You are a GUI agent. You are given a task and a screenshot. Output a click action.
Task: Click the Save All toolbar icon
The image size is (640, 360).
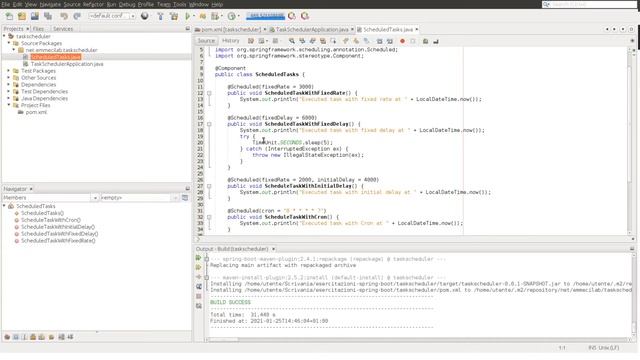(x=48, y=16)
